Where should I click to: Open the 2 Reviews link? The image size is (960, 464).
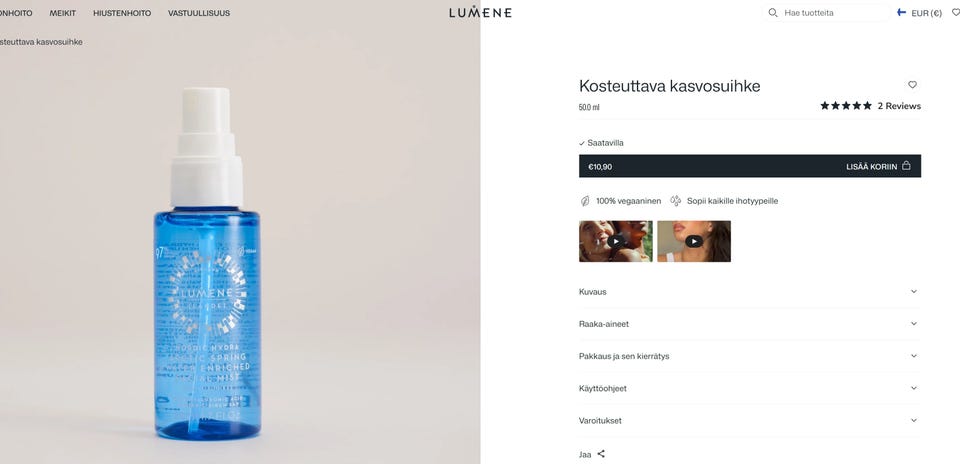[899, 106]
